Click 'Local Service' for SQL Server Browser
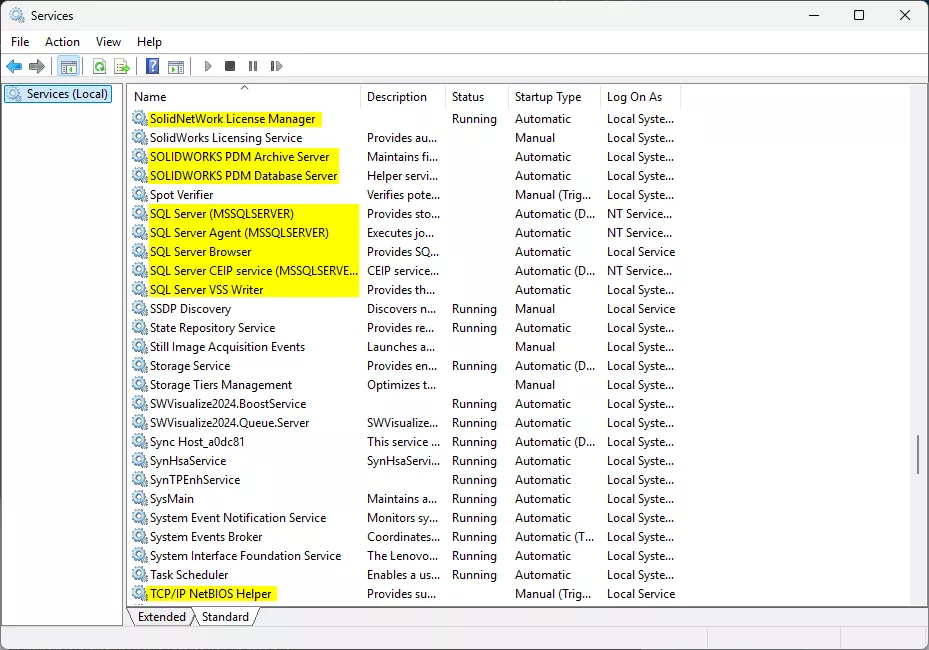Screen dimensions: 929x650 pos(640,251)
